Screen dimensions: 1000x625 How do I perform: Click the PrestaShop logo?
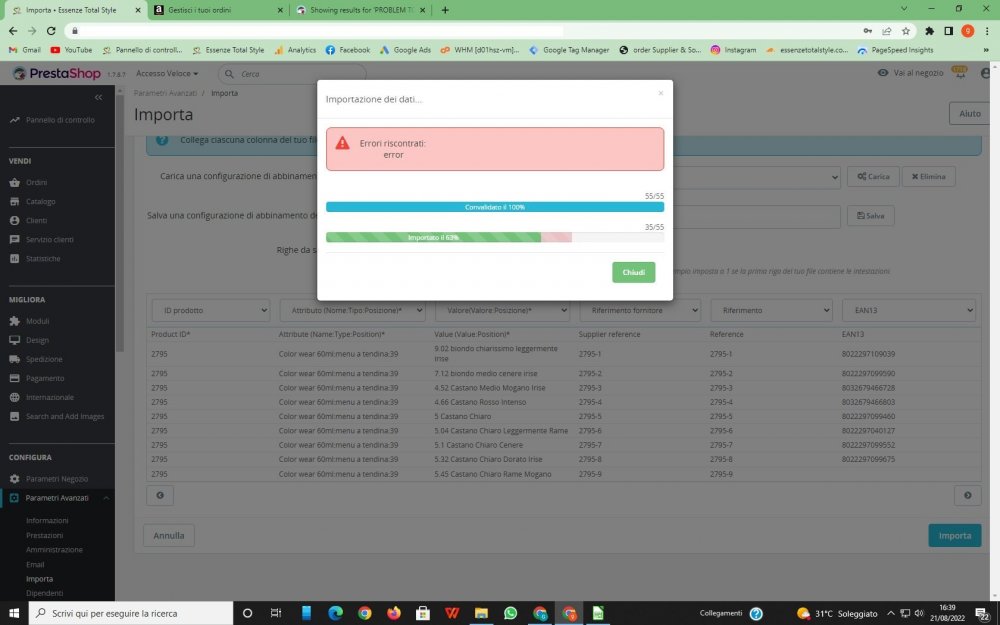pyautogui.click(x=56, y=74)
